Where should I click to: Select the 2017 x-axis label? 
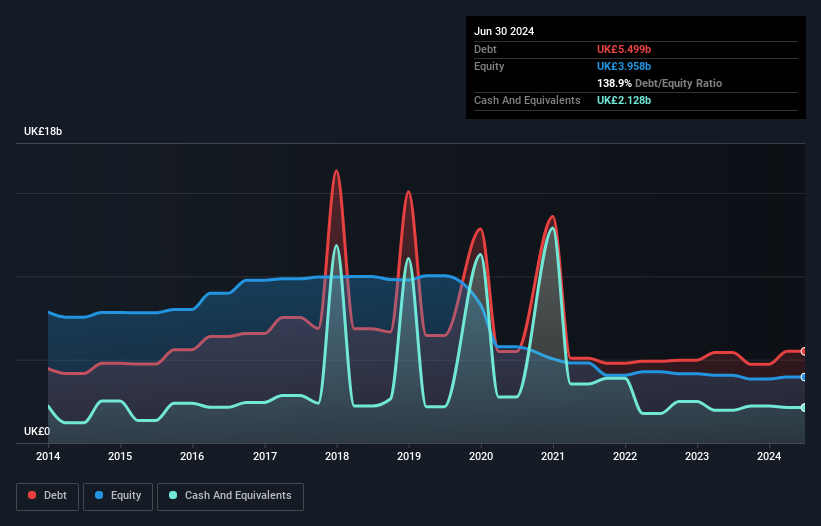[x=265, y=456]
